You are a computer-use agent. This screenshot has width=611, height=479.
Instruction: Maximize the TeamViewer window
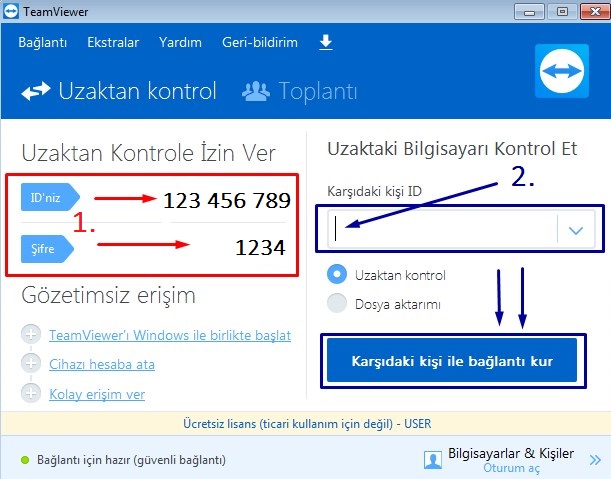pyautogui.click(x=562, y=12)
